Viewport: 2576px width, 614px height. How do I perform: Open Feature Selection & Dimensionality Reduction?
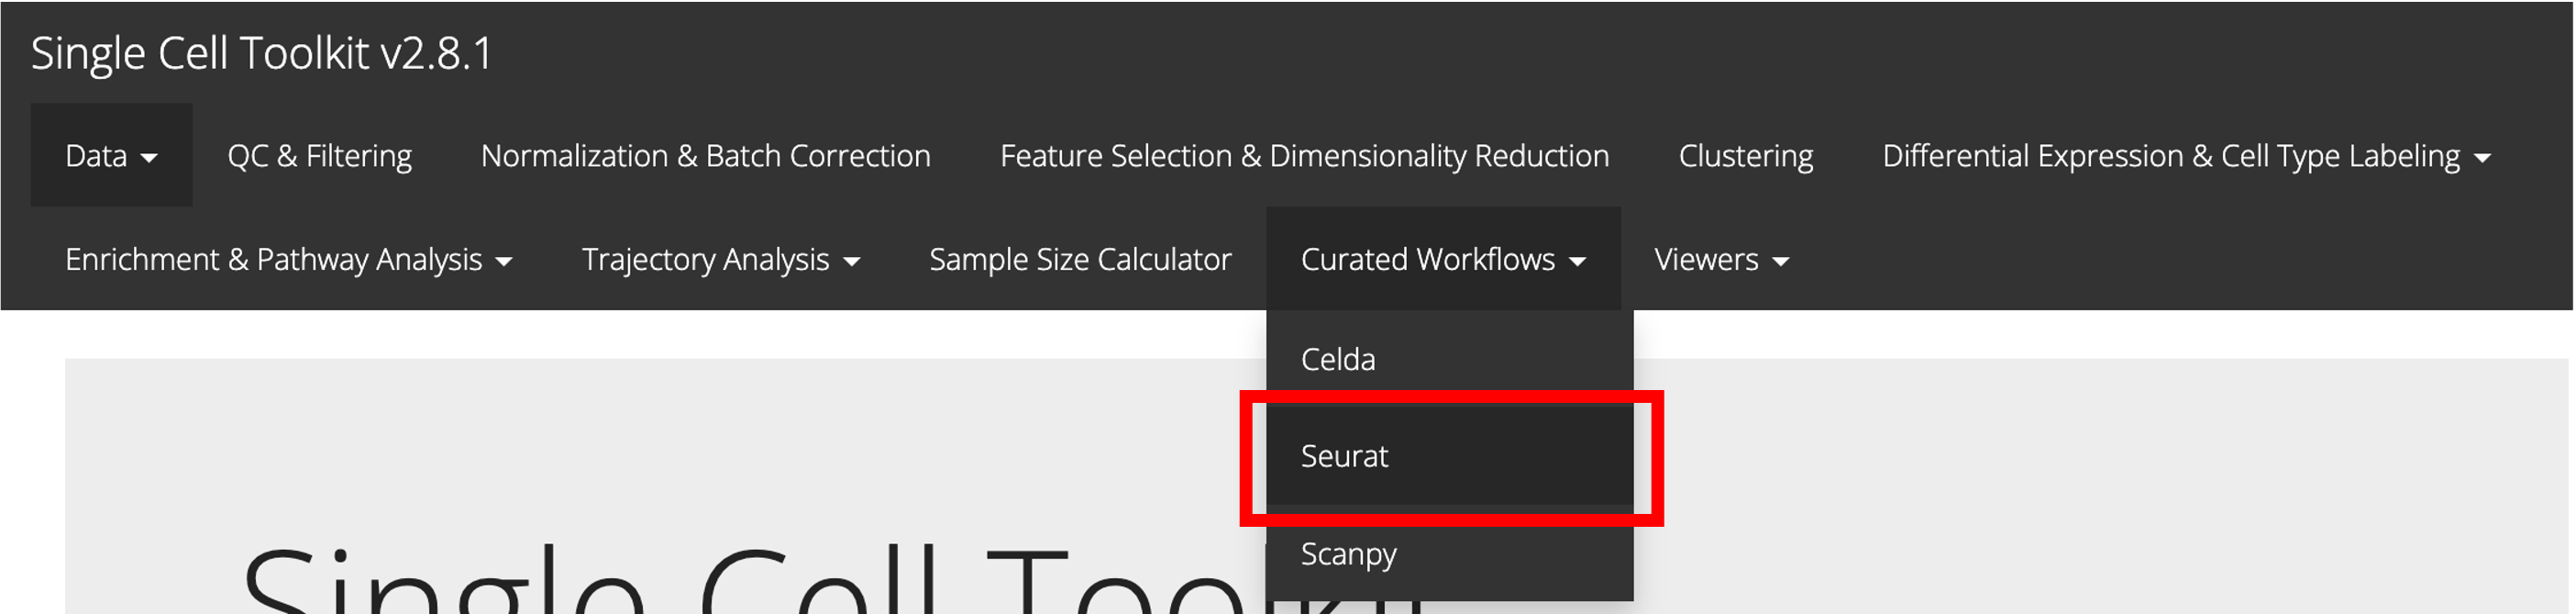pos(1304,156)
